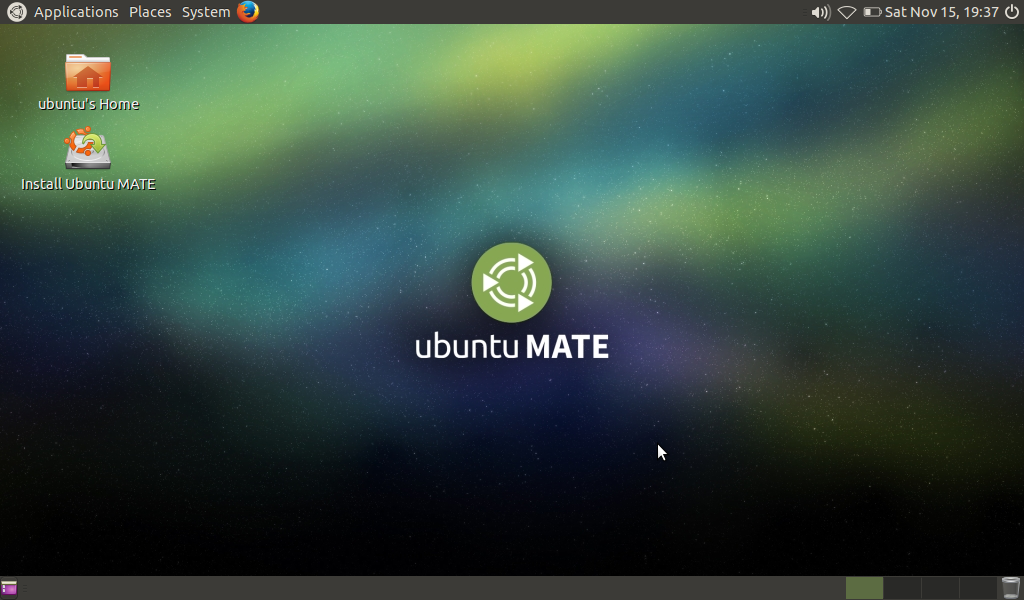Click the "ubuntu's Home" label
The width and height of the screenshot is (1024, 600).
tap(88, 104)
